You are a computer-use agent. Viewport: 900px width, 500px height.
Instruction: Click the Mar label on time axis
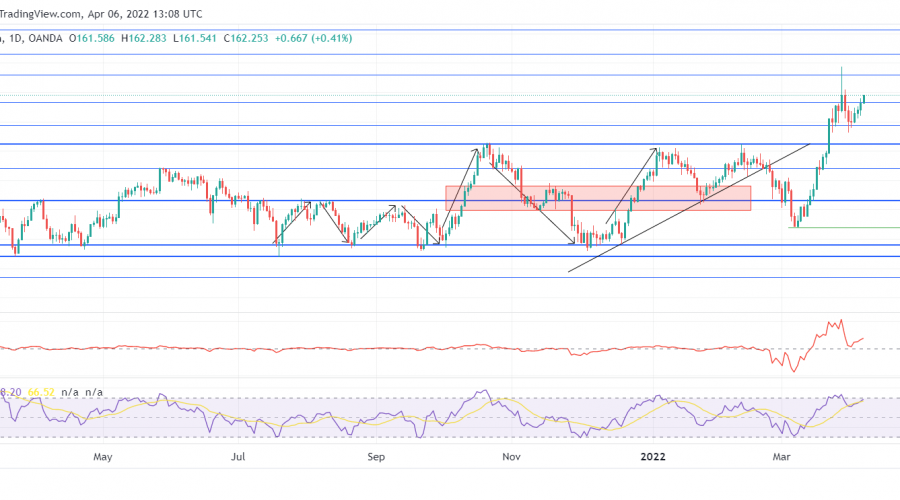pos(781,457)
